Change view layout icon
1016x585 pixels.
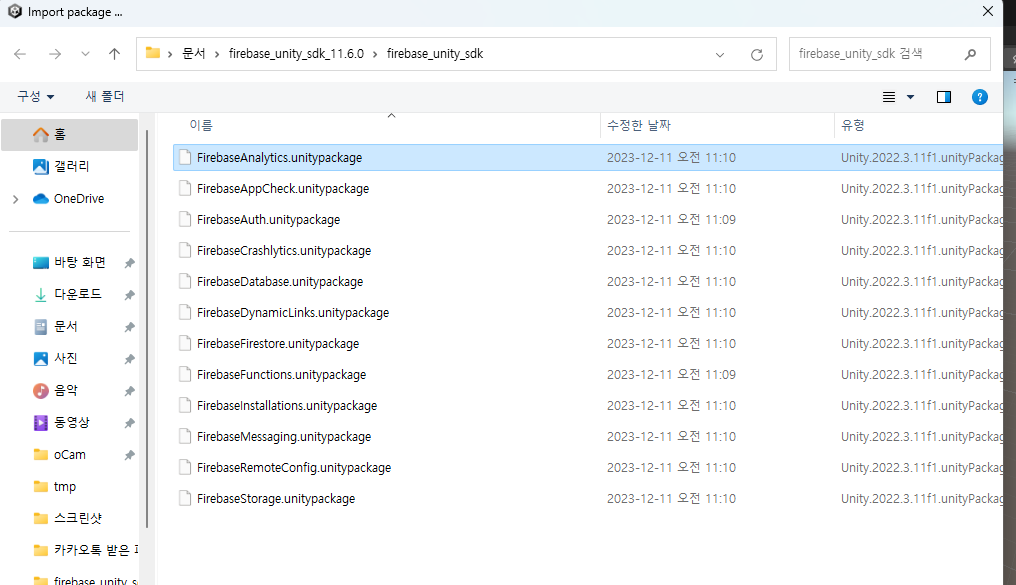click(889, 97)
